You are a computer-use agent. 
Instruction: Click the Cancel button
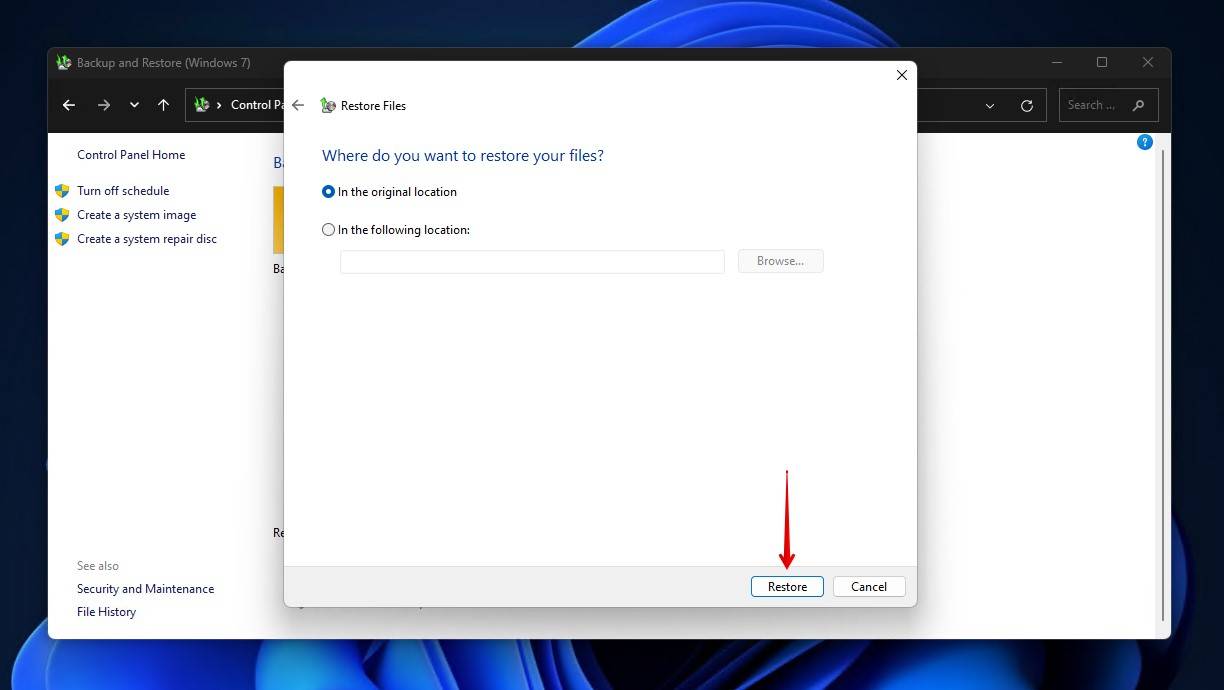tap(868, 586)
